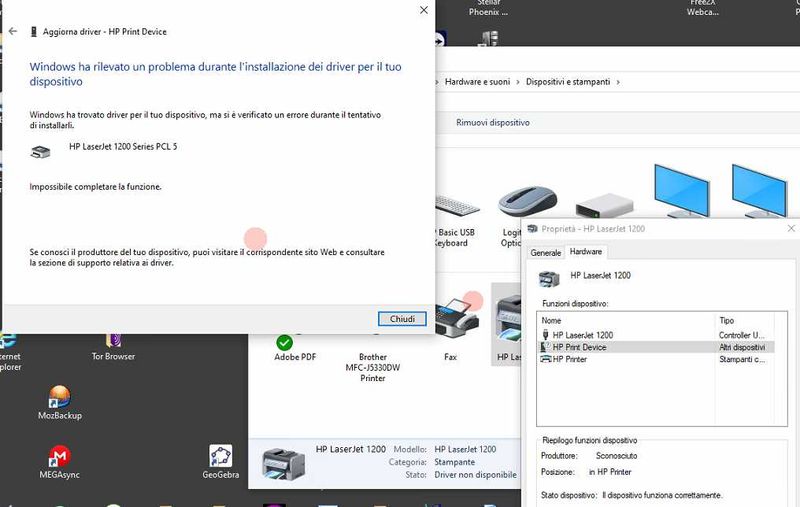
Task: Select HP Printer row in device list
Action: [x=656, y=359]
